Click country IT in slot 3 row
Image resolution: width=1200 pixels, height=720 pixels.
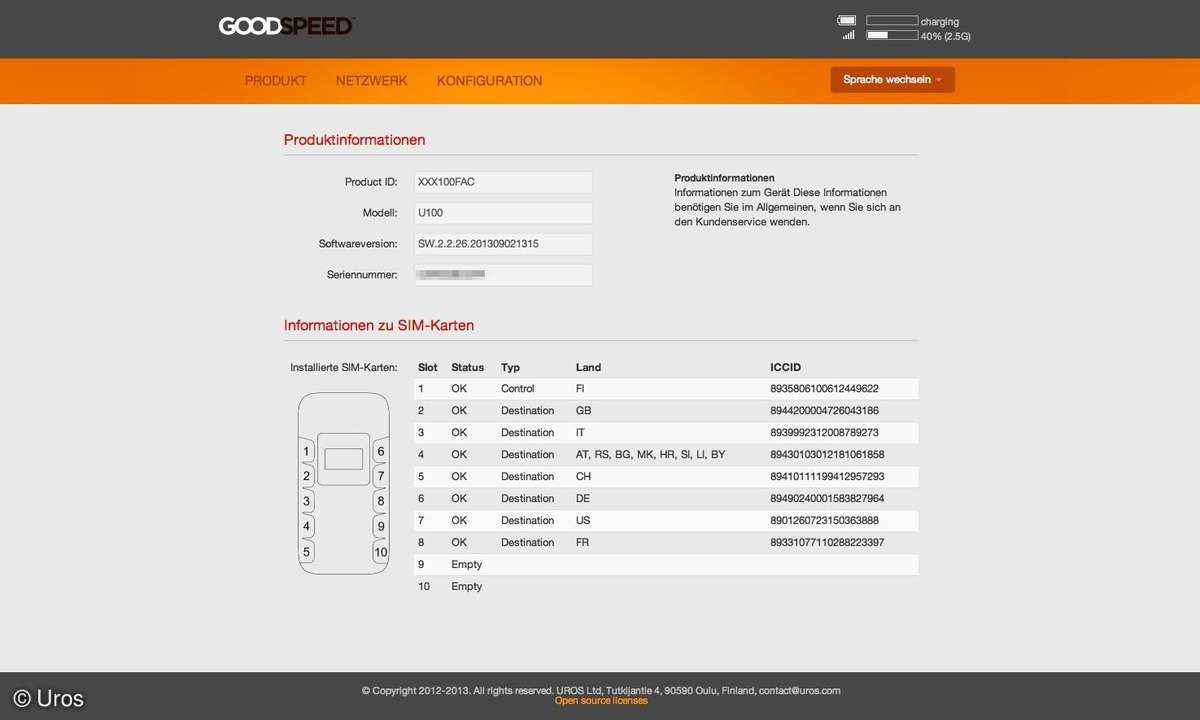tap(581, 433)
